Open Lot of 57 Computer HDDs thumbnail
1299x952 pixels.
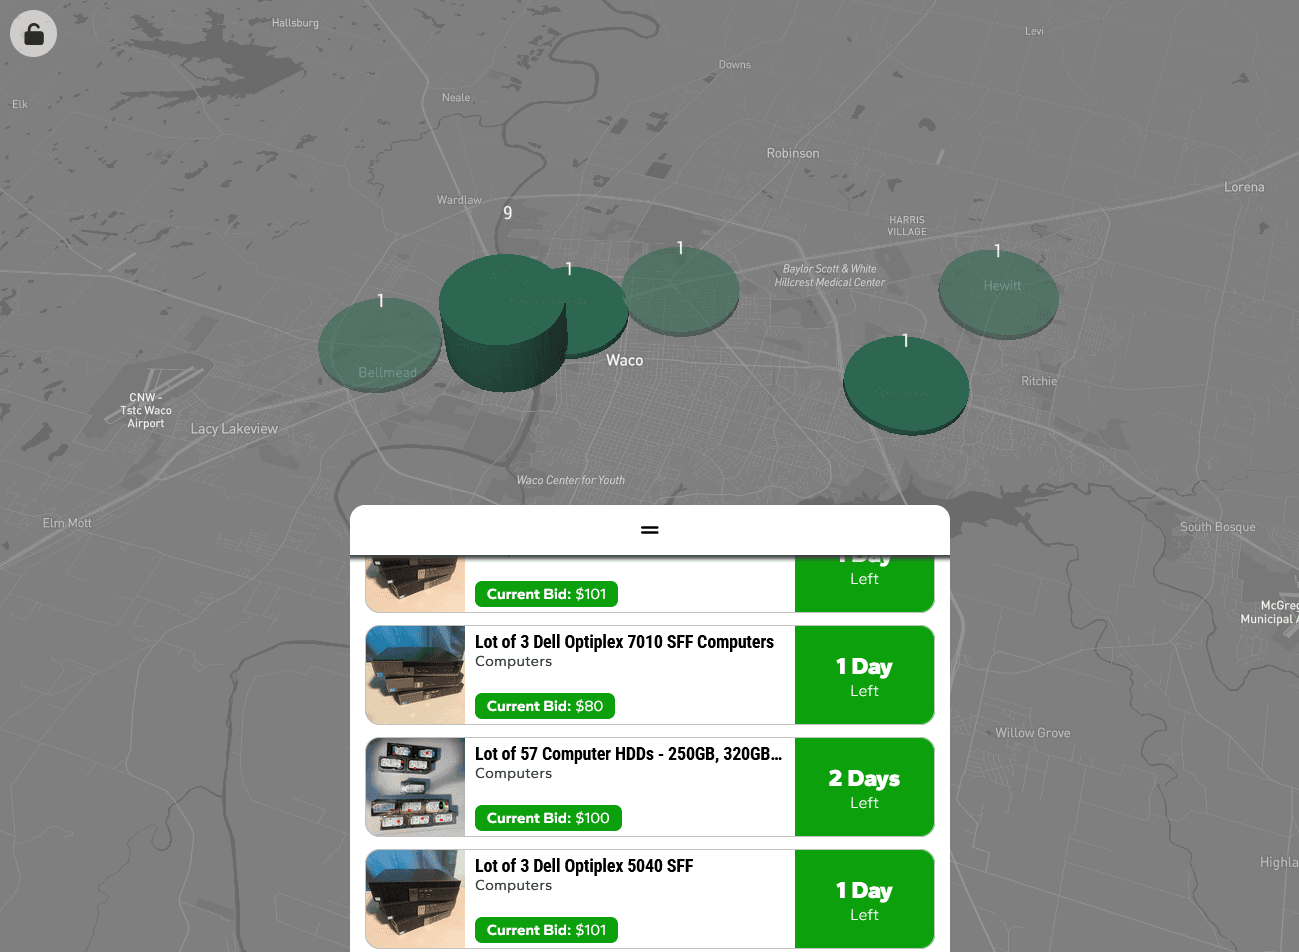coord(415,787)
